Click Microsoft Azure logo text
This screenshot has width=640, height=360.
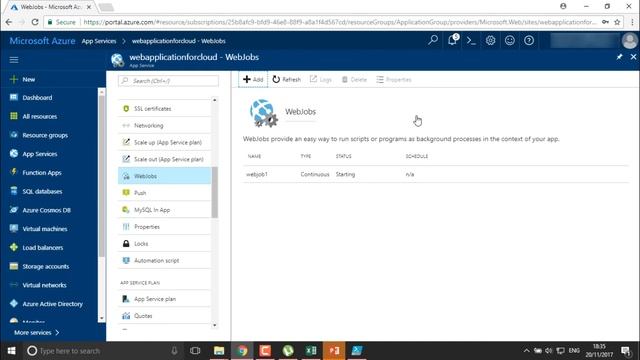[x=42, y=41]
